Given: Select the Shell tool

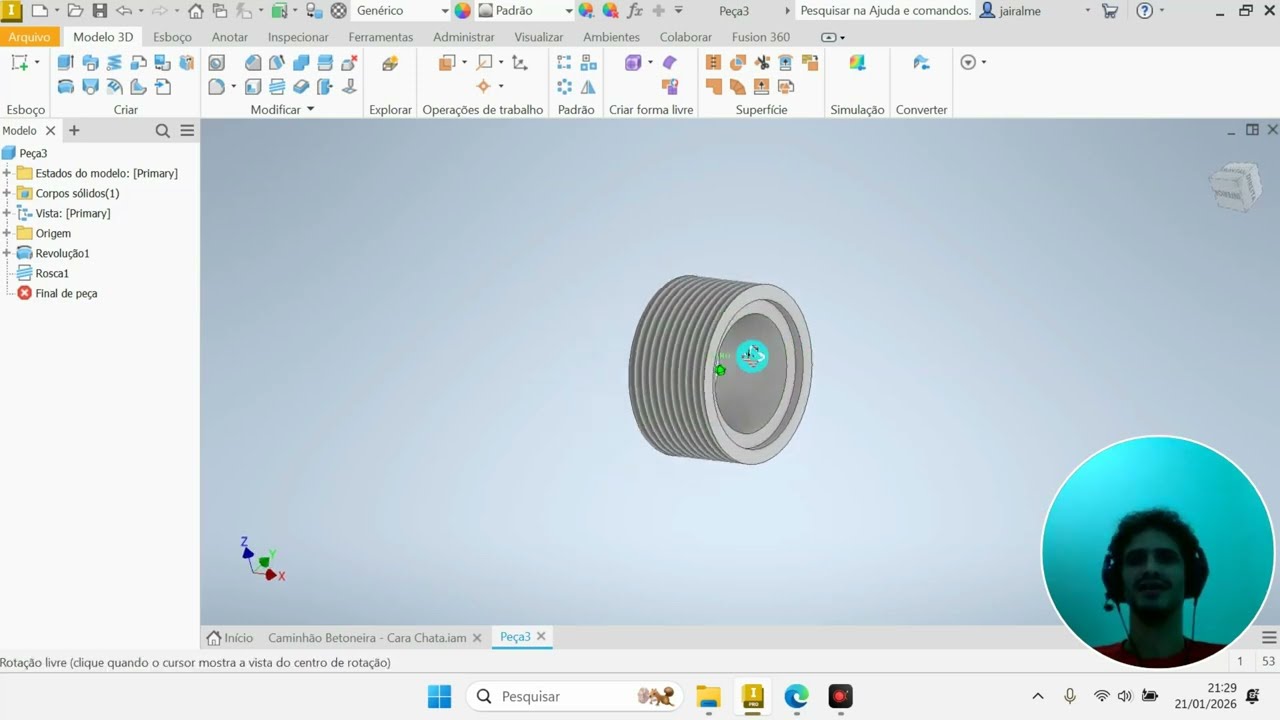Looking at the screenshot, I should click(253, 87).
